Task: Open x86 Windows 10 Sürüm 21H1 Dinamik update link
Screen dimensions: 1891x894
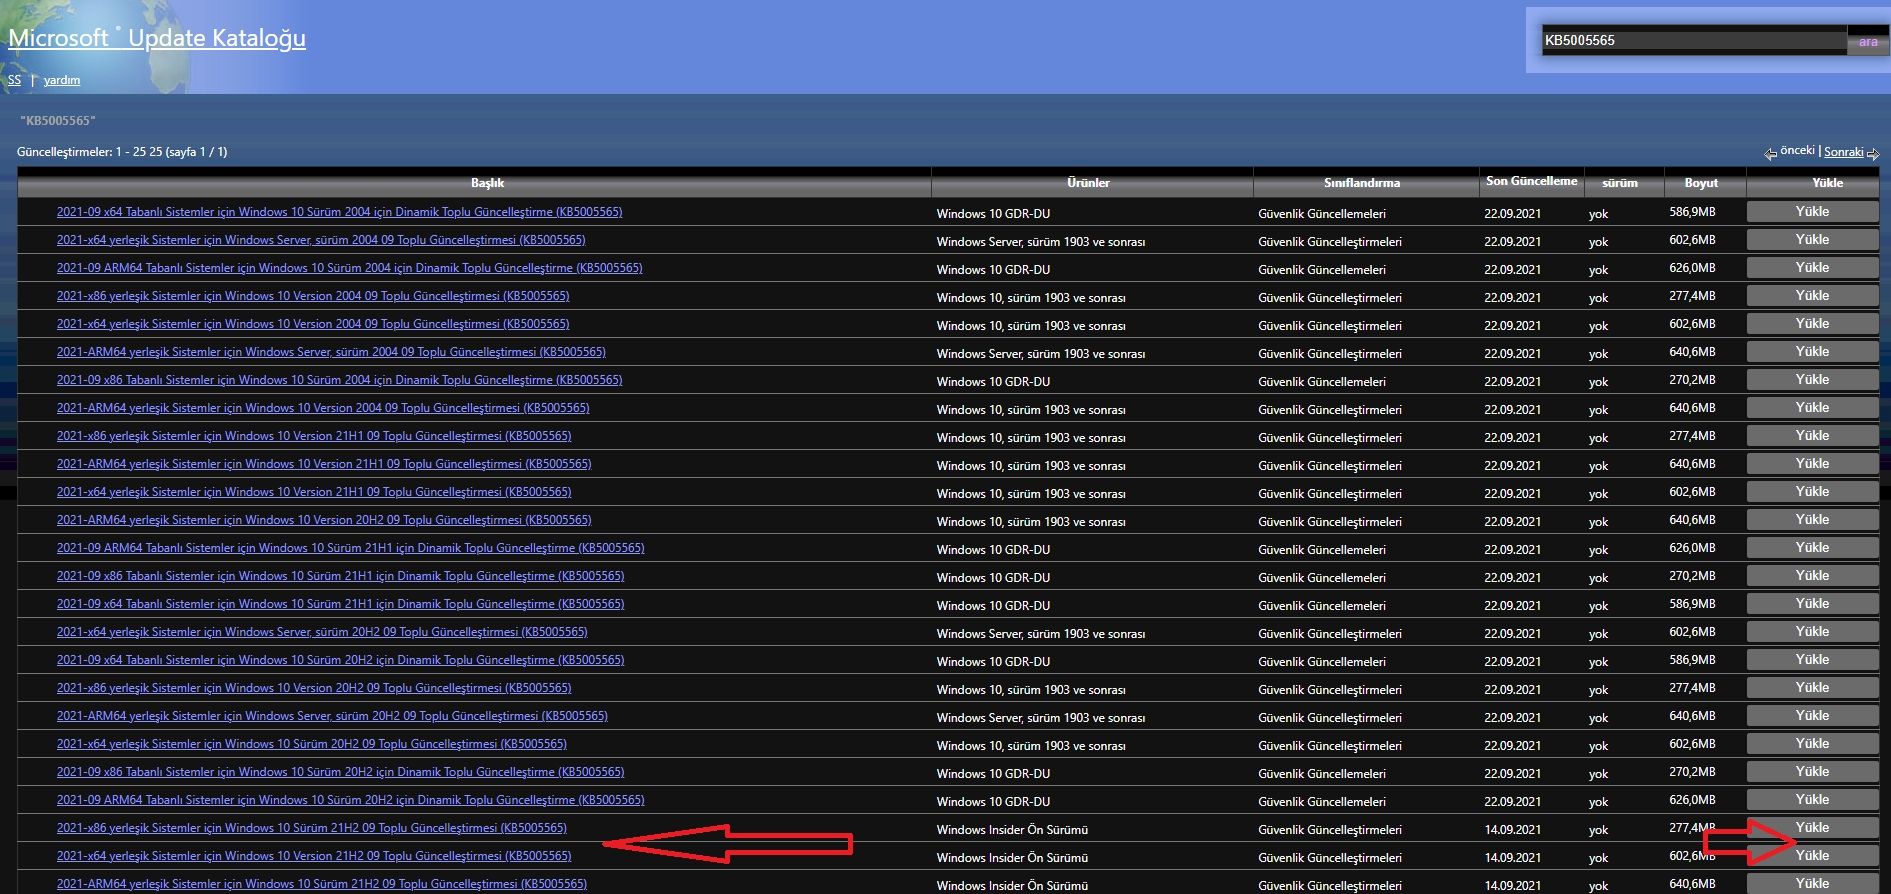Action: [x=340, y=576]
